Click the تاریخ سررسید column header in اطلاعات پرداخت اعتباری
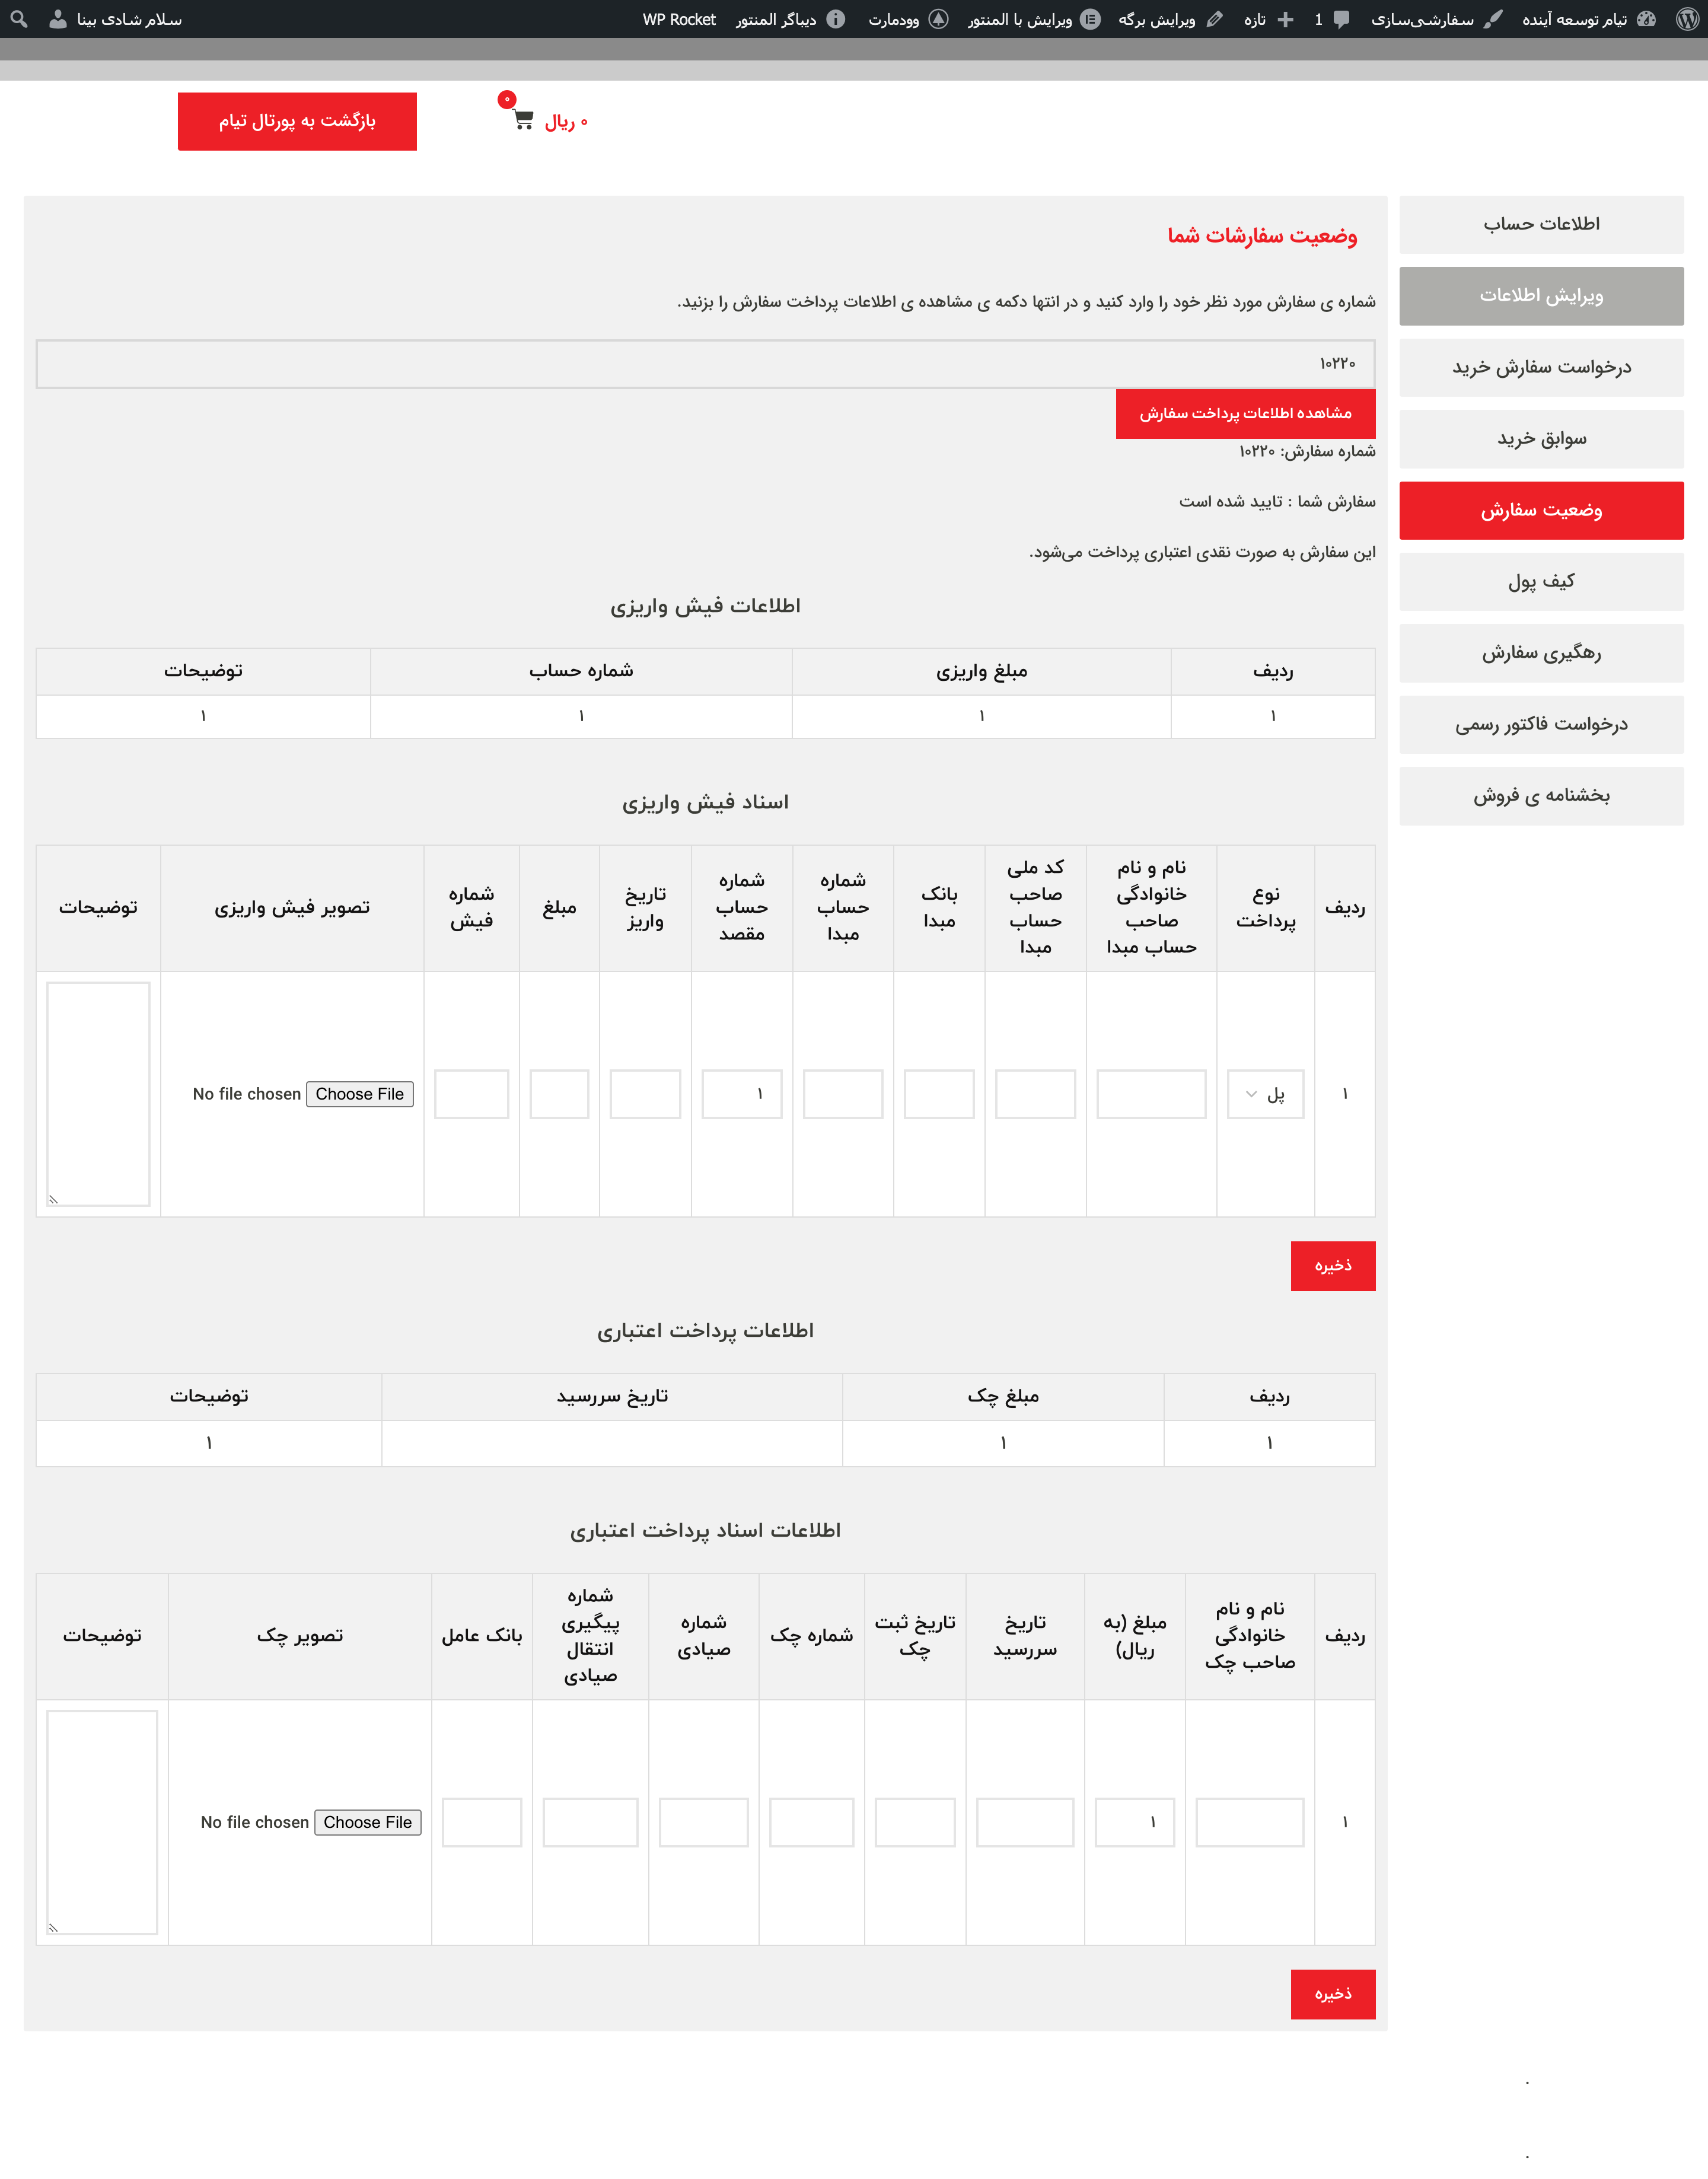This screenshot has height=2179, width=1708. pos(612,1396)
